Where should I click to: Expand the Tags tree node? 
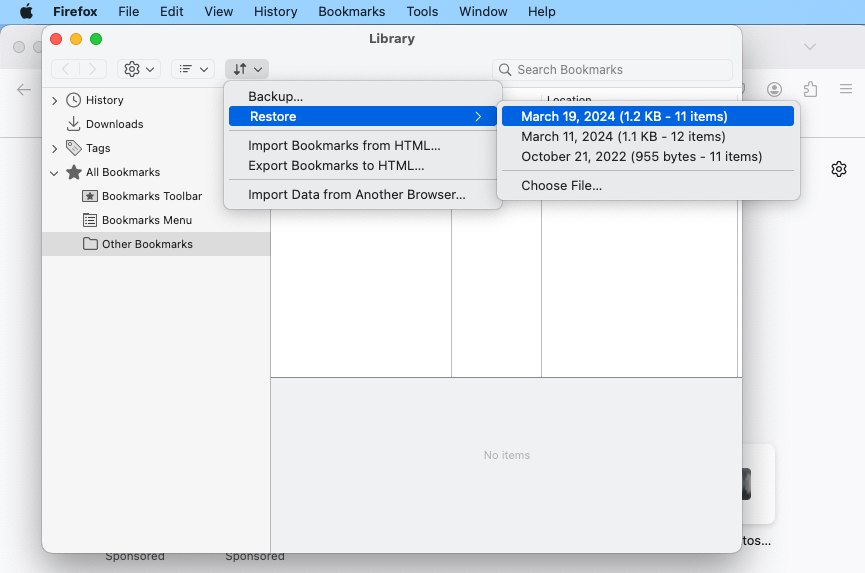(x=54, y=148)
